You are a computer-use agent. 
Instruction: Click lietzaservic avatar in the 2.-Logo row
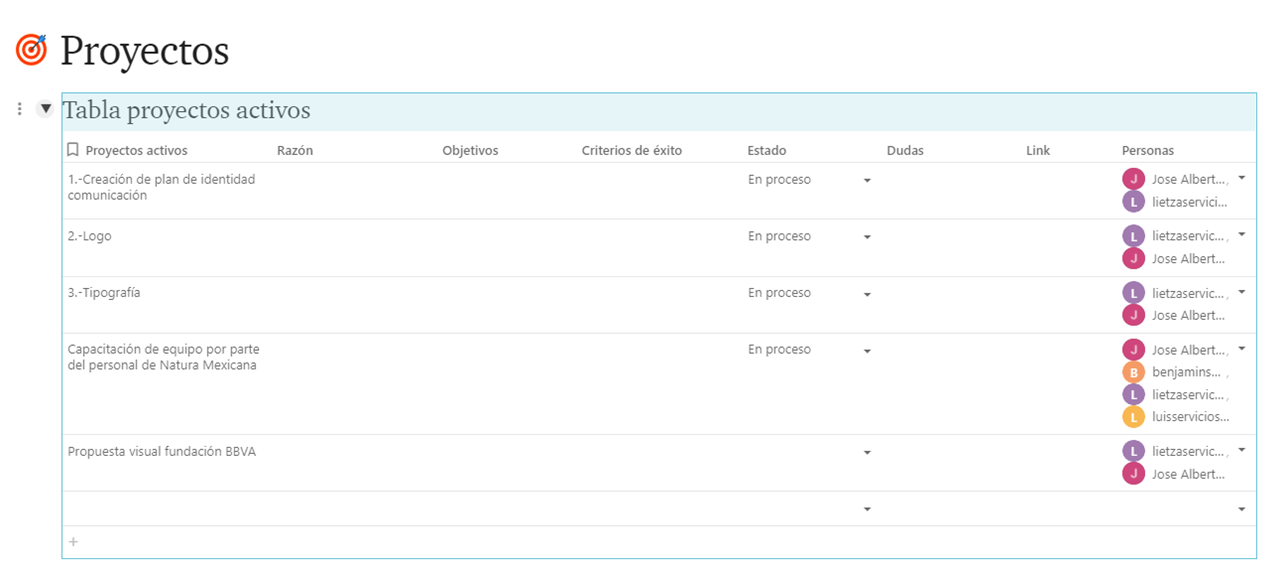1133,236
